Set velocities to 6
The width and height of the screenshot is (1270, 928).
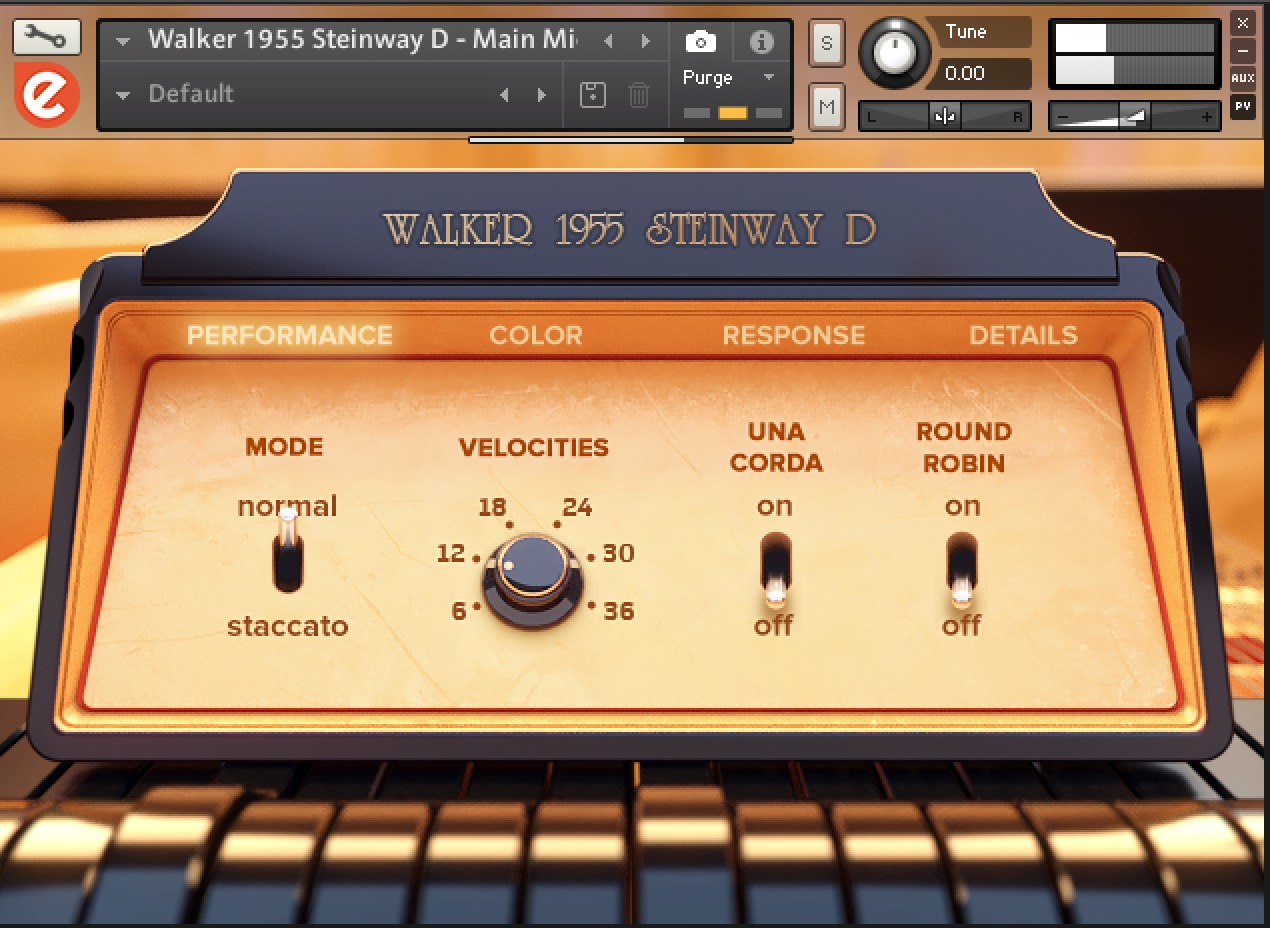[459, 611]
